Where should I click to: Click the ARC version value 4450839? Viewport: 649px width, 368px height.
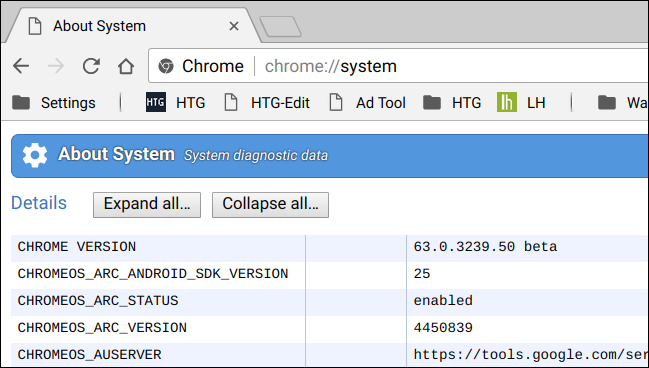tap(443, 328)
